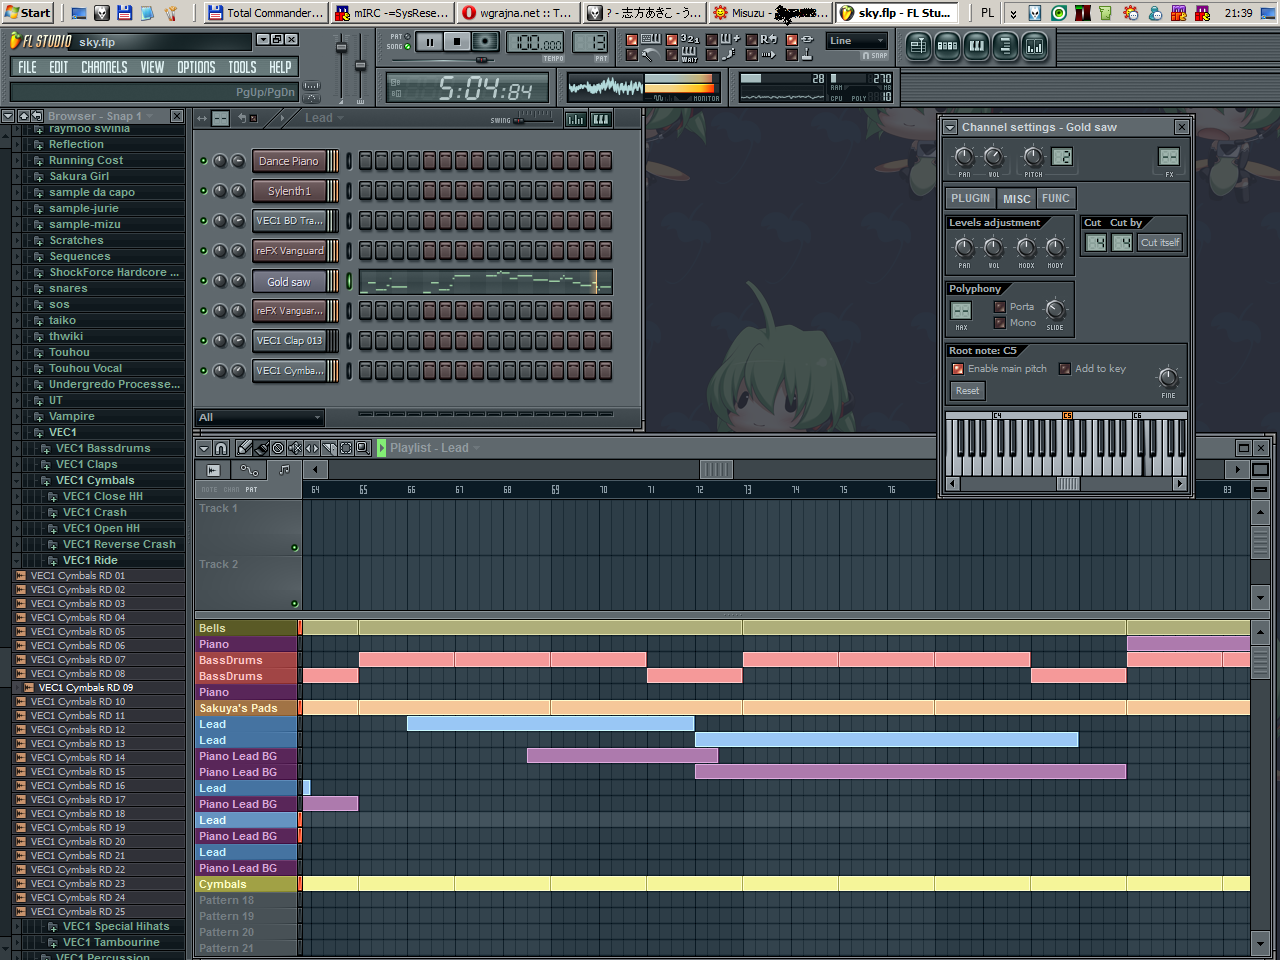Viewport: 1280px width, 960px height.
Task: Toggle countdown before recording option
Action: pyautogui.click(x=672, y=40)
